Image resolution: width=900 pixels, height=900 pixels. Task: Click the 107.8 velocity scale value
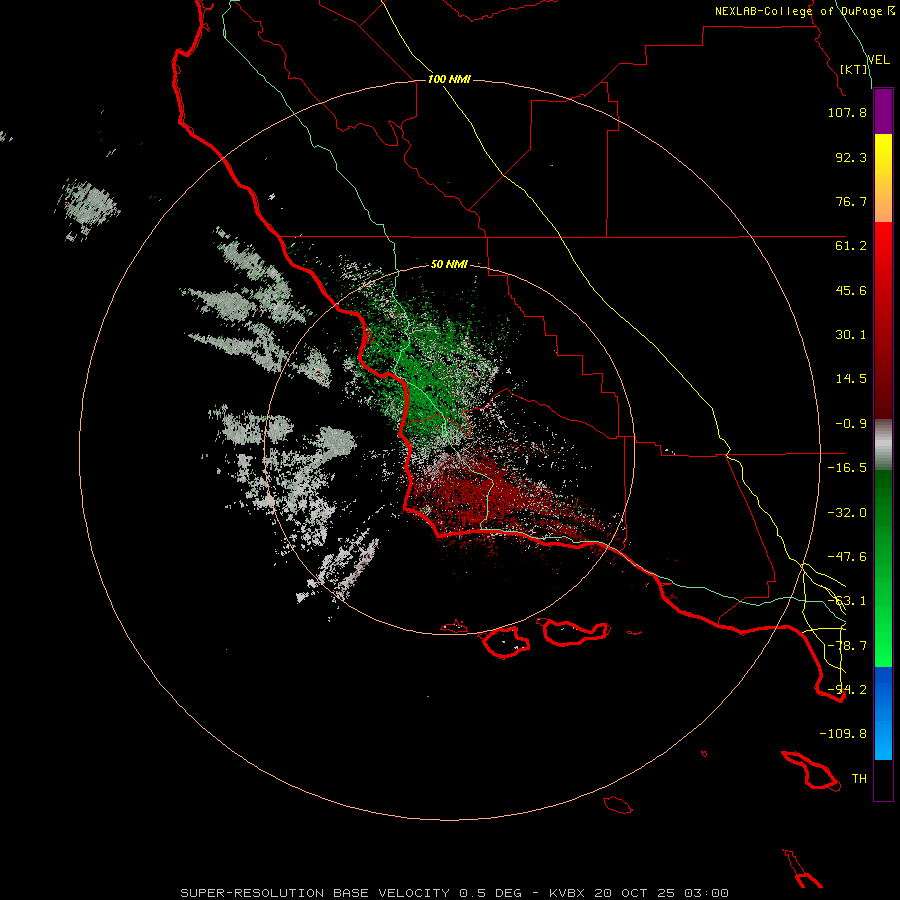click(847, 112)
